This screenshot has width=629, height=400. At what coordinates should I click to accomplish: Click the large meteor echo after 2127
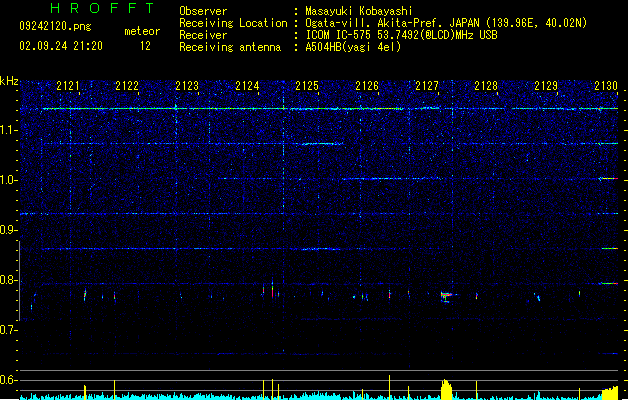[x=446, y=296]
